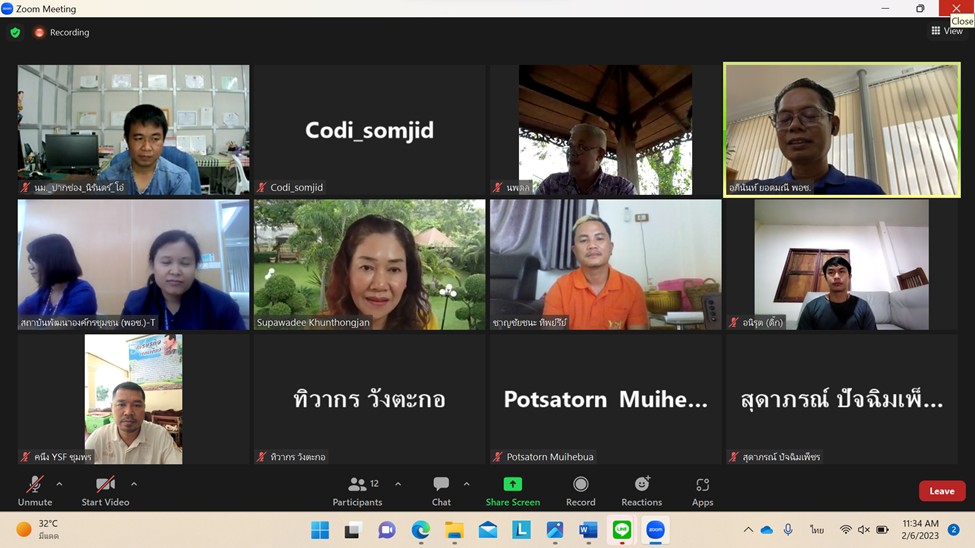Click the Participants icon in the toolbar
The width and height of the screenshot is (975, 548).
(x=357, y=485)
